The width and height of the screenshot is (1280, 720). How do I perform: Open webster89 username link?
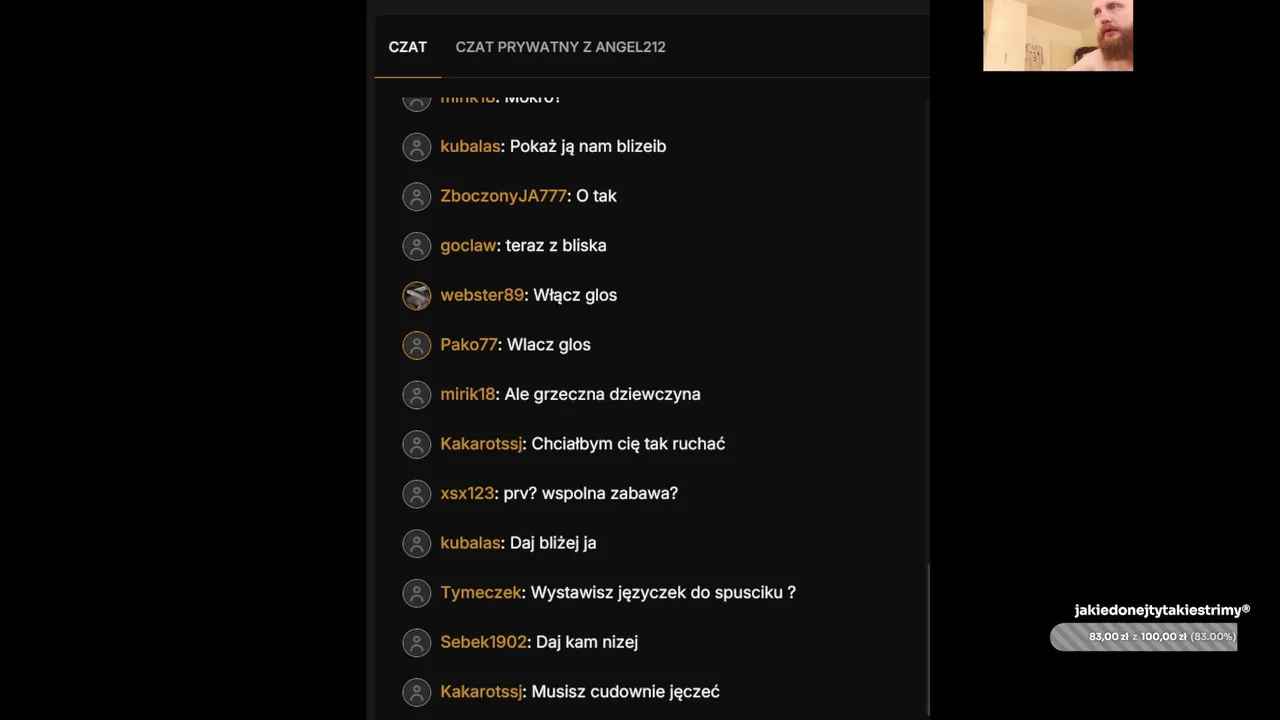pos(482,295)
